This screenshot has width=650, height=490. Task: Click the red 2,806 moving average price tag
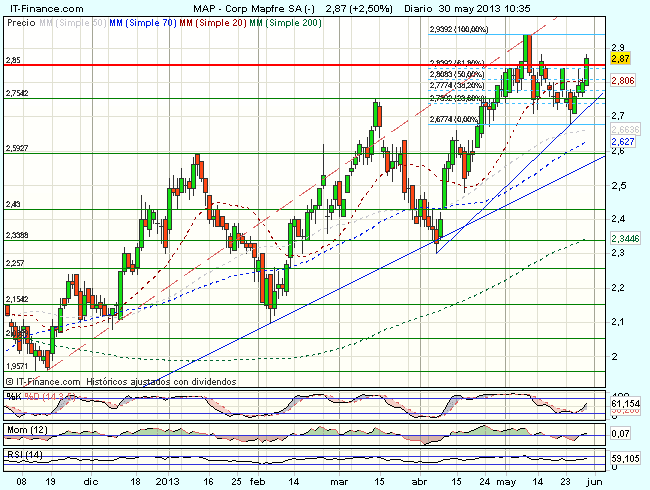point(623,80)
